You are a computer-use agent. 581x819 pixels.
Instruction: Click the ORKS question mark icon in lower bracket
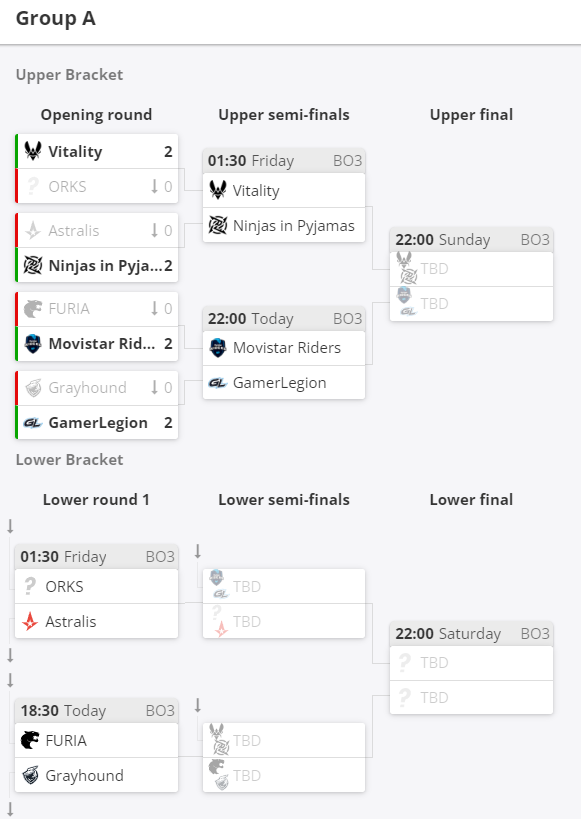coord(30,586)
